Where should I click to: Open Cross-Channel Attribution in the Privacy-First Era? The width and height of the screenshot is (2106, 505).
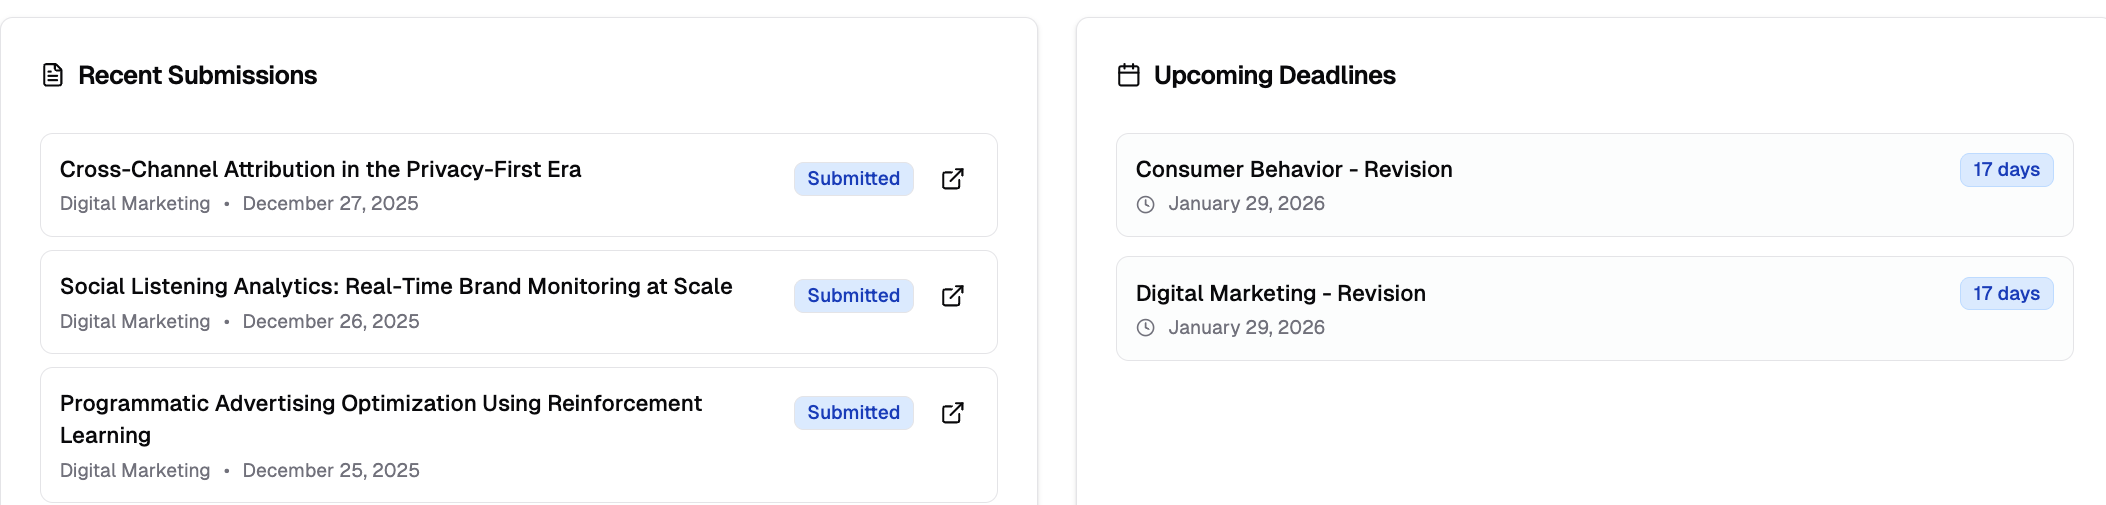pyautogui.click(x=320, y=169)
